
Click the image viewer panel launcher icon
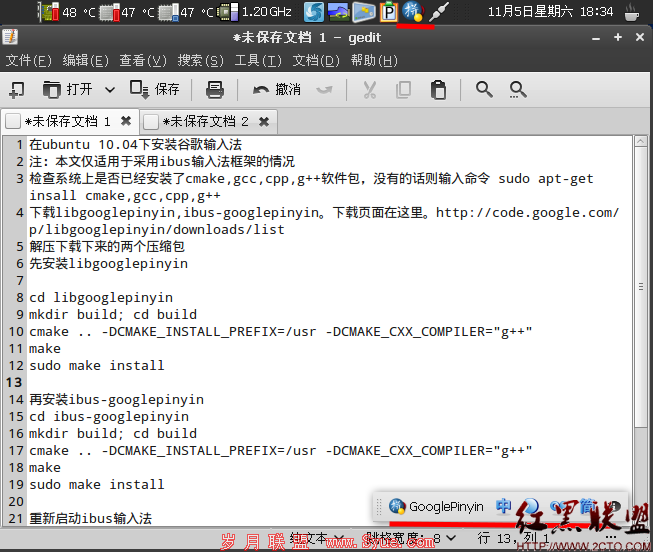[x=364, y=12]
